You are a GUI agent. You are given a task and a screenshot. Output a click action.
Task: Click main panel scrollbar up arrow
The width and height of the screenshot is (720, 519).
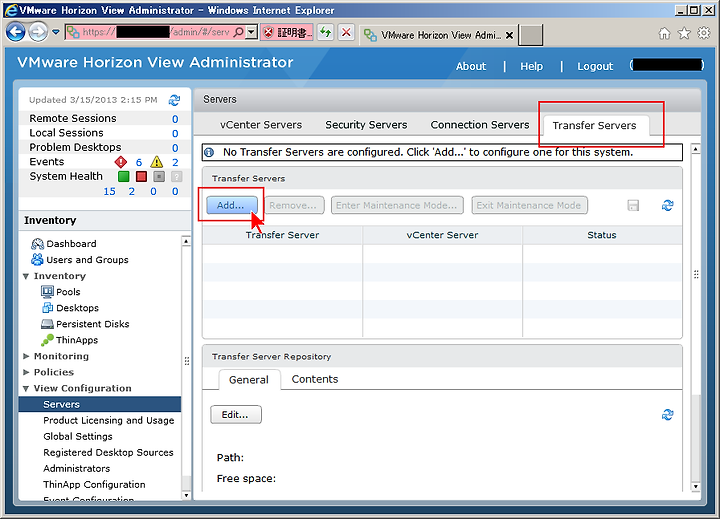pos(696,149)
